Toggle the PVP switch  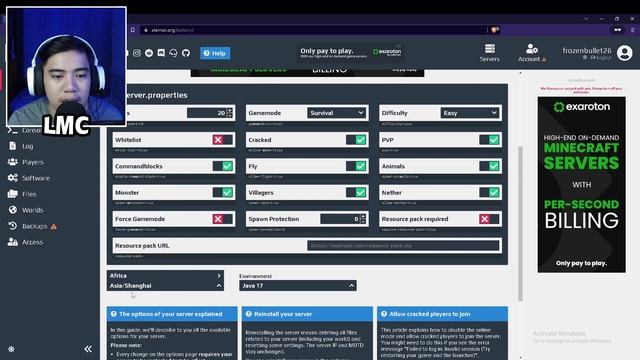[x=489, y=140]
